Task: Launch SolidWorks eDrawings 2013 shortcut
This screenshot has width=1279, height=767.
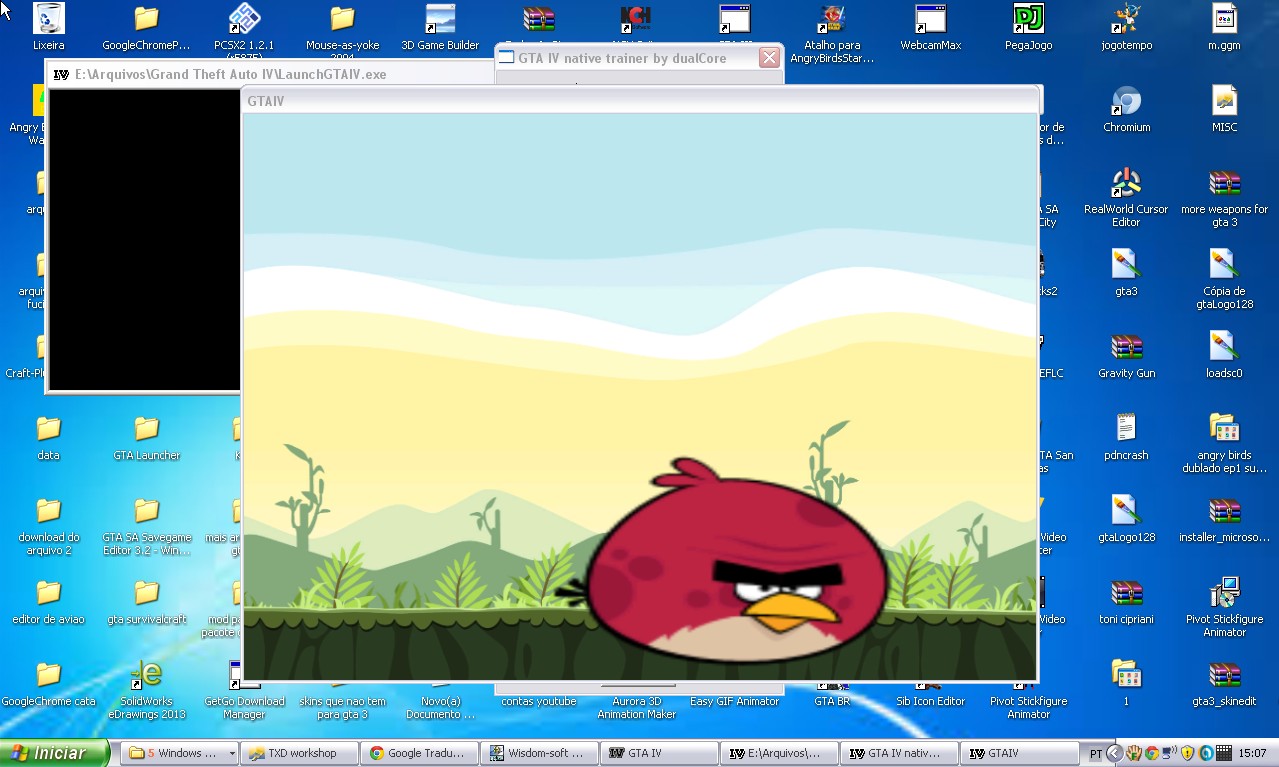Action: 146,675
